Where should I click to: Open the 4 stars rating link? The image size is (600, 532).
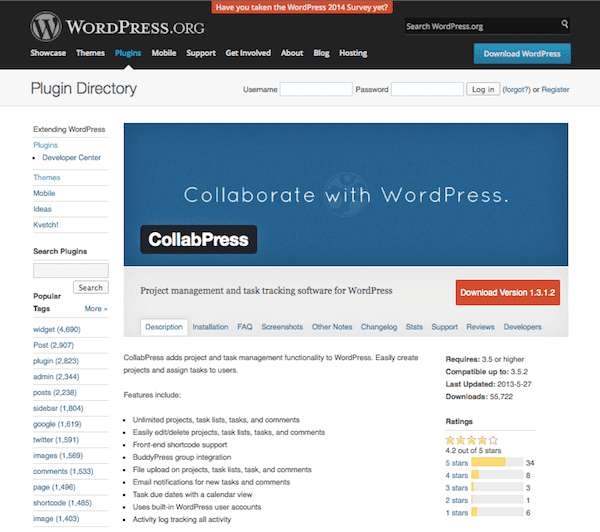(x=457, y=475)
